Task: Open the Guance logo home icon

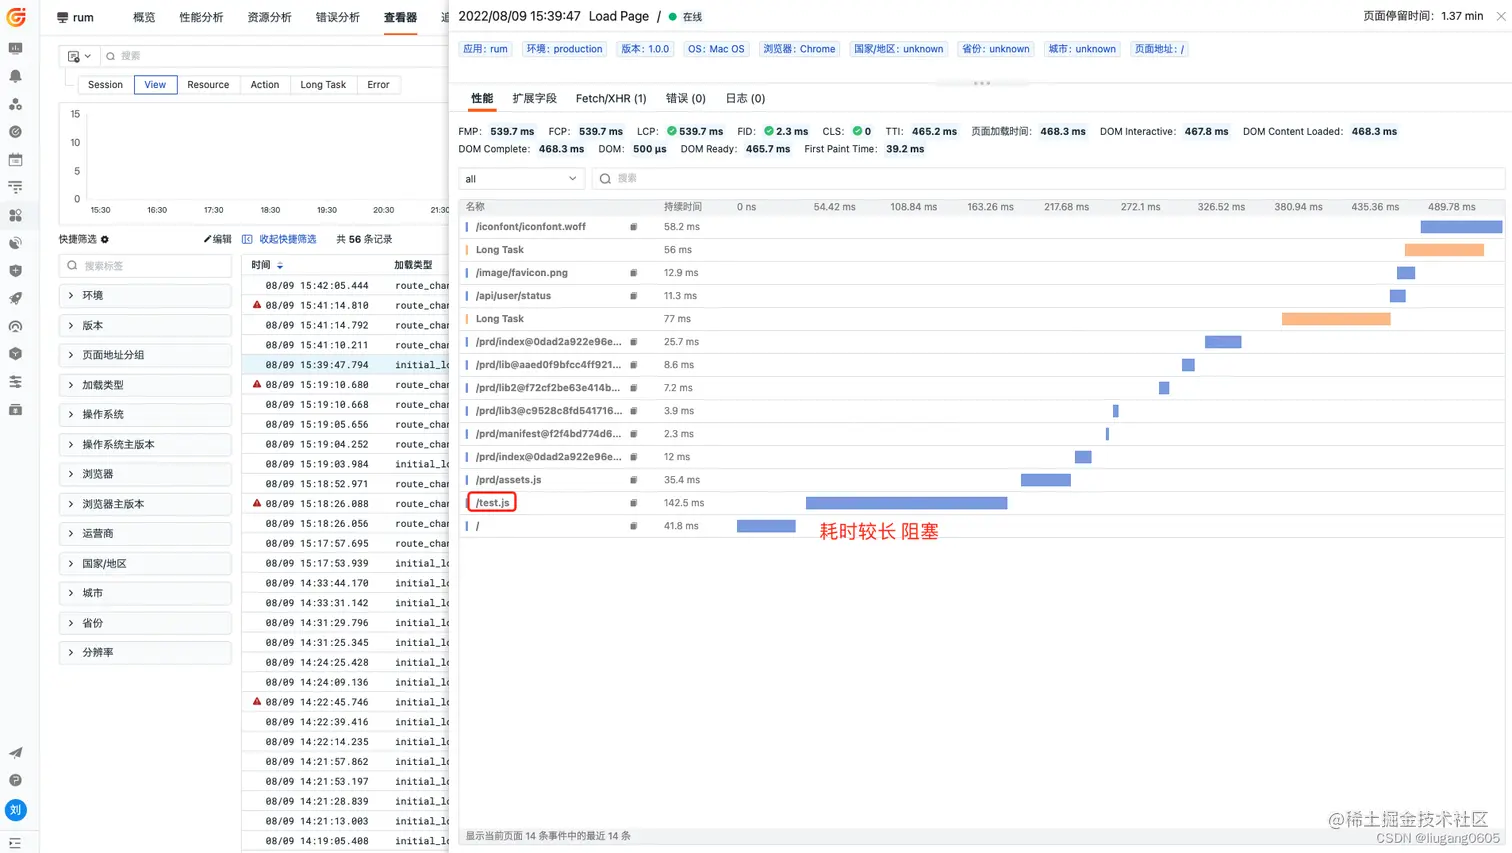Action: (x=16, y=17)
